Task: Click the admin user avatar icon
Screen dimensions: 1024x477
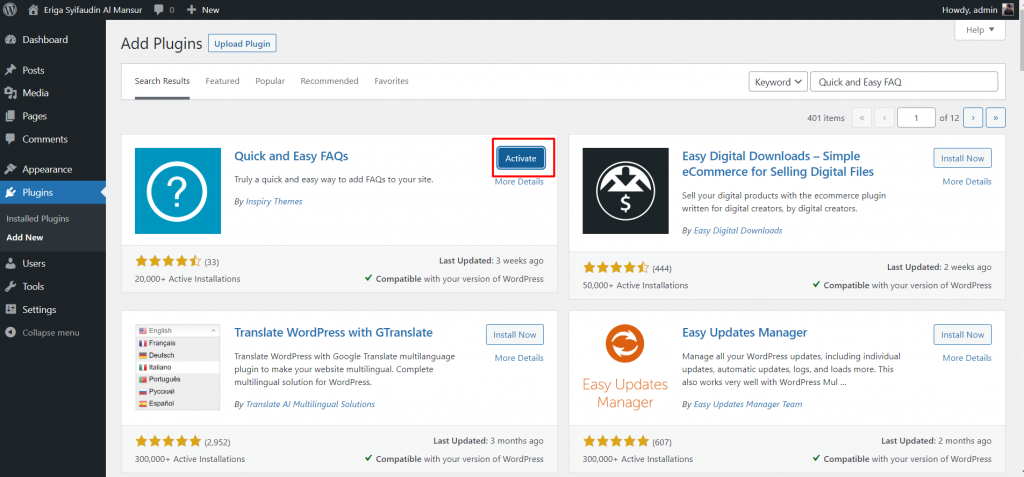Action: 1012,9
